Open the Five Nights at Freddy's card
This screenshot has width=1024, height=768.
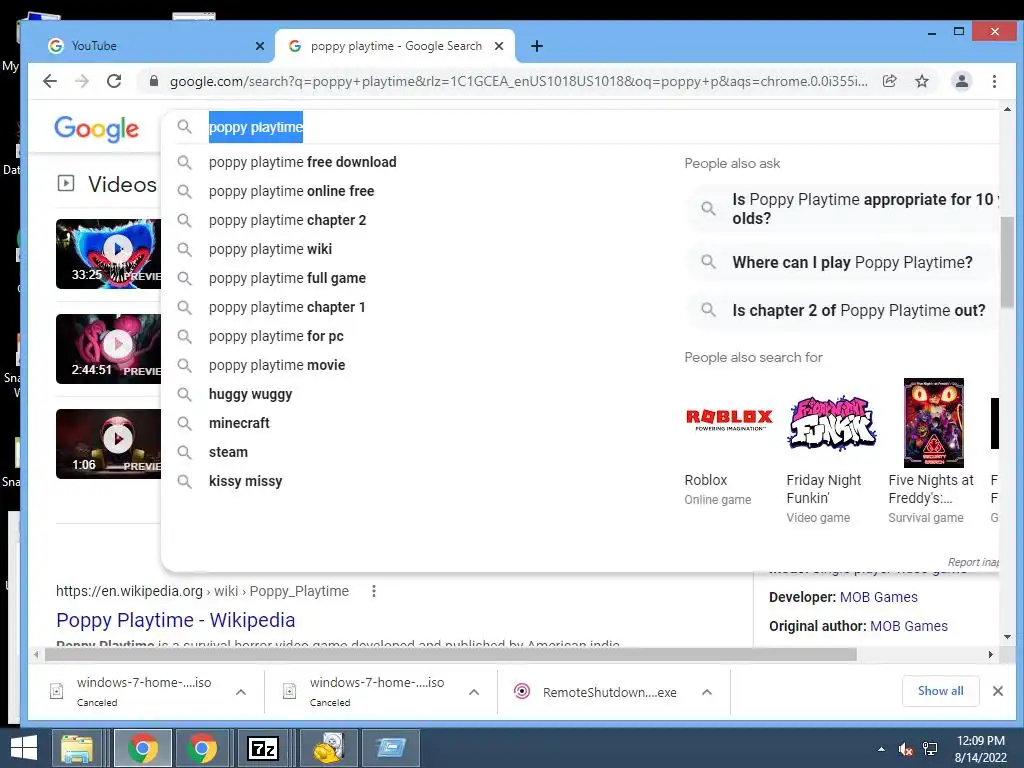(x=933, y=452)
